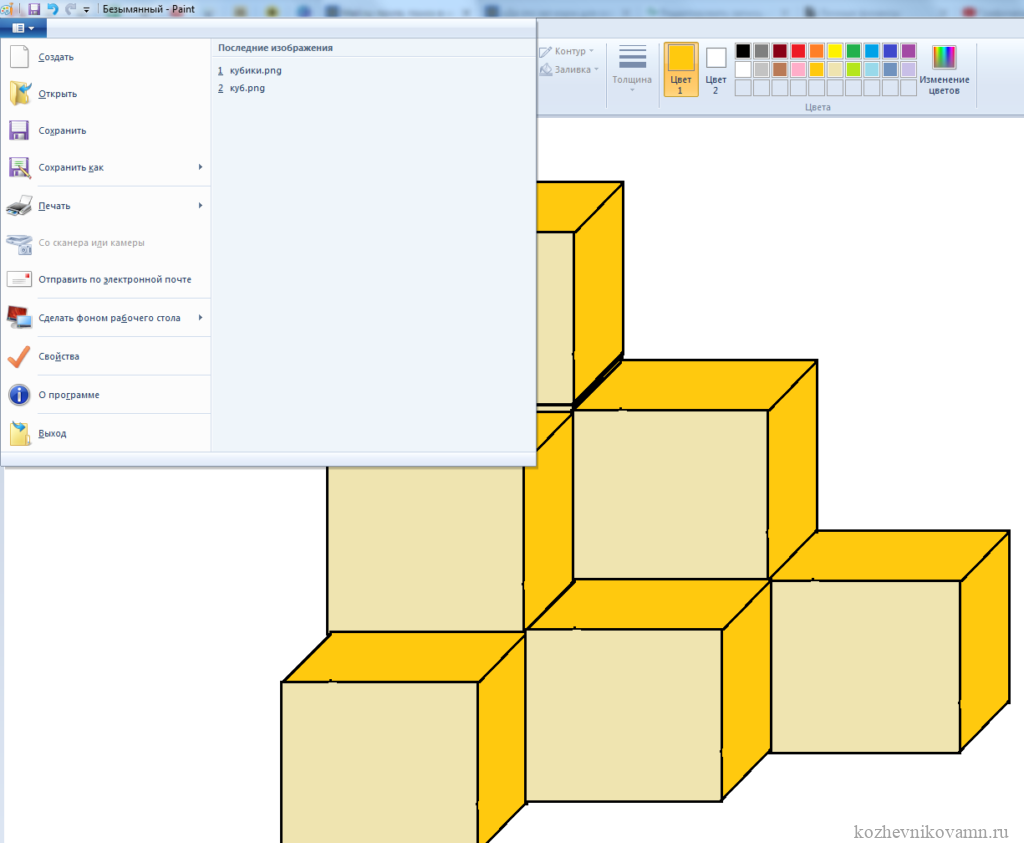The image size is (1024, 843).
Task: Select Цвет 1 foreground color button
Action: click(681, 70)
